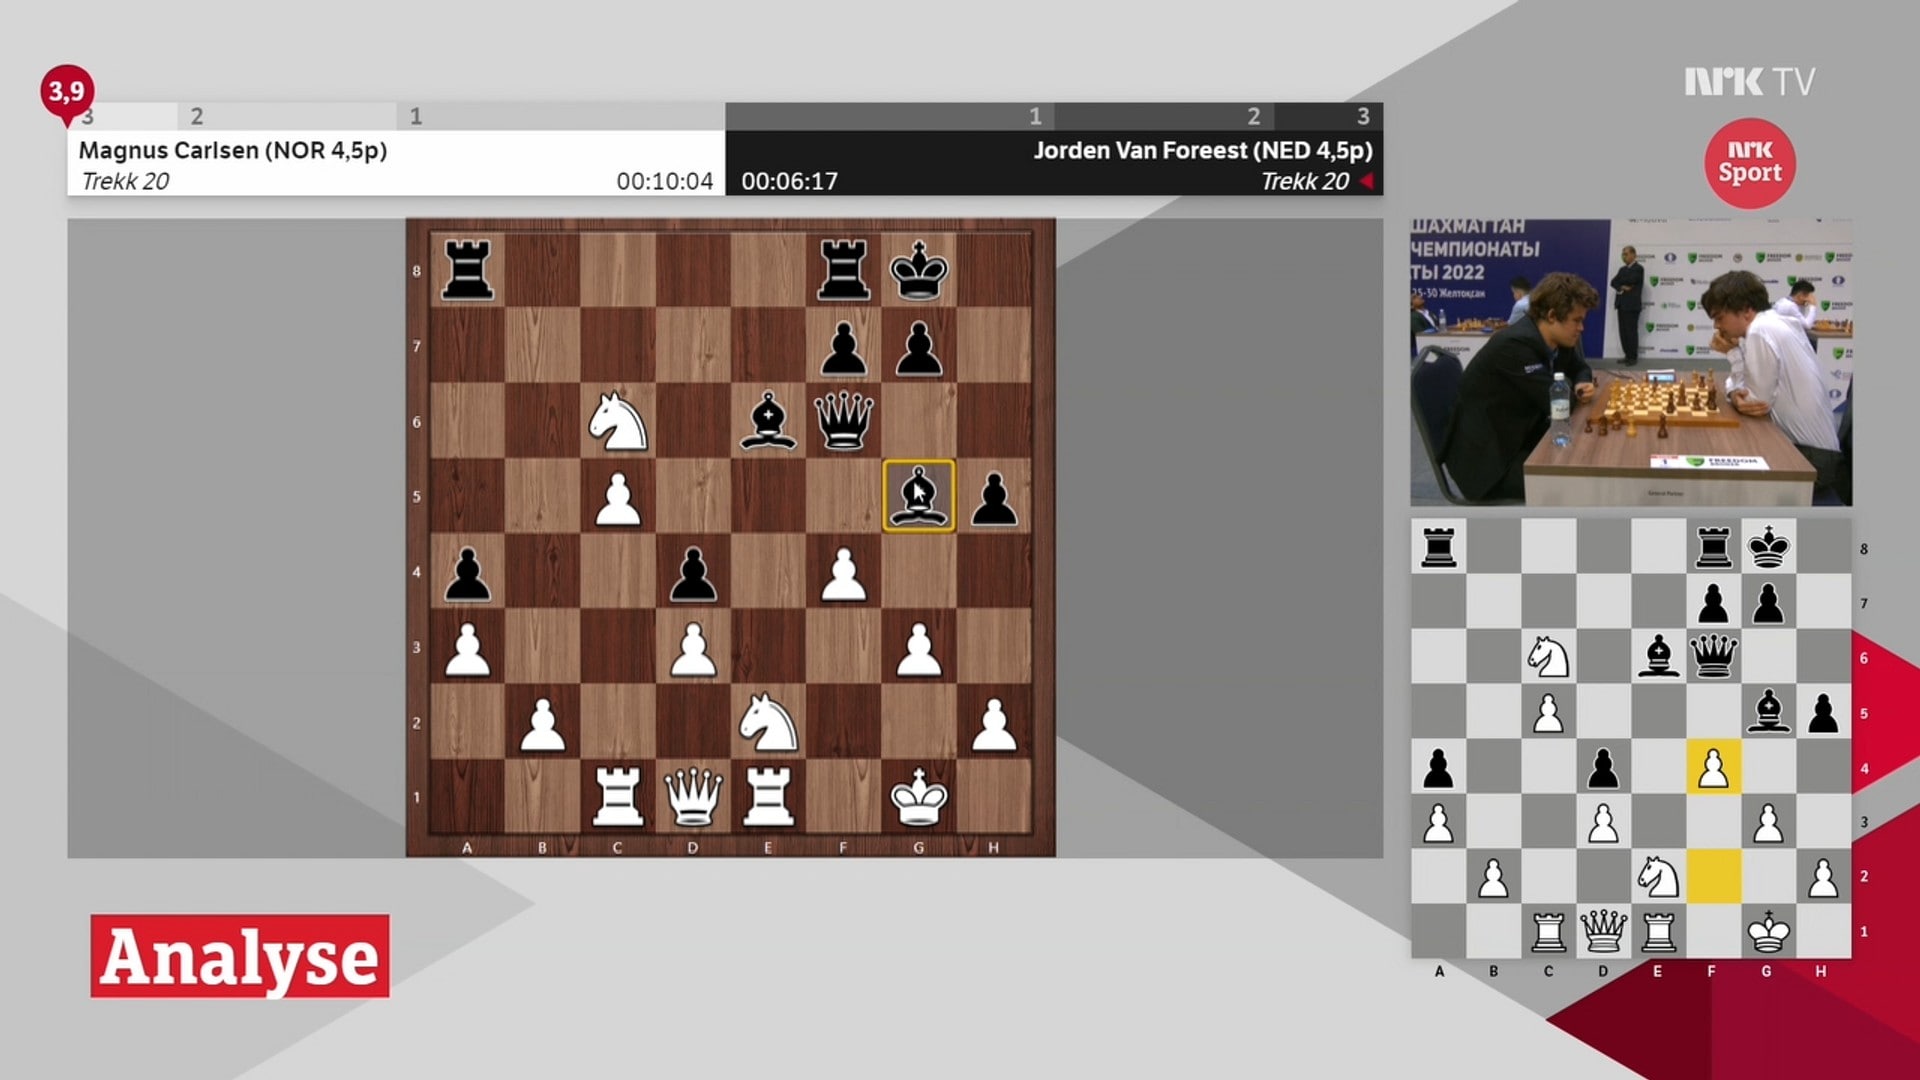Select the black king on g8

[x=918, y=270]
